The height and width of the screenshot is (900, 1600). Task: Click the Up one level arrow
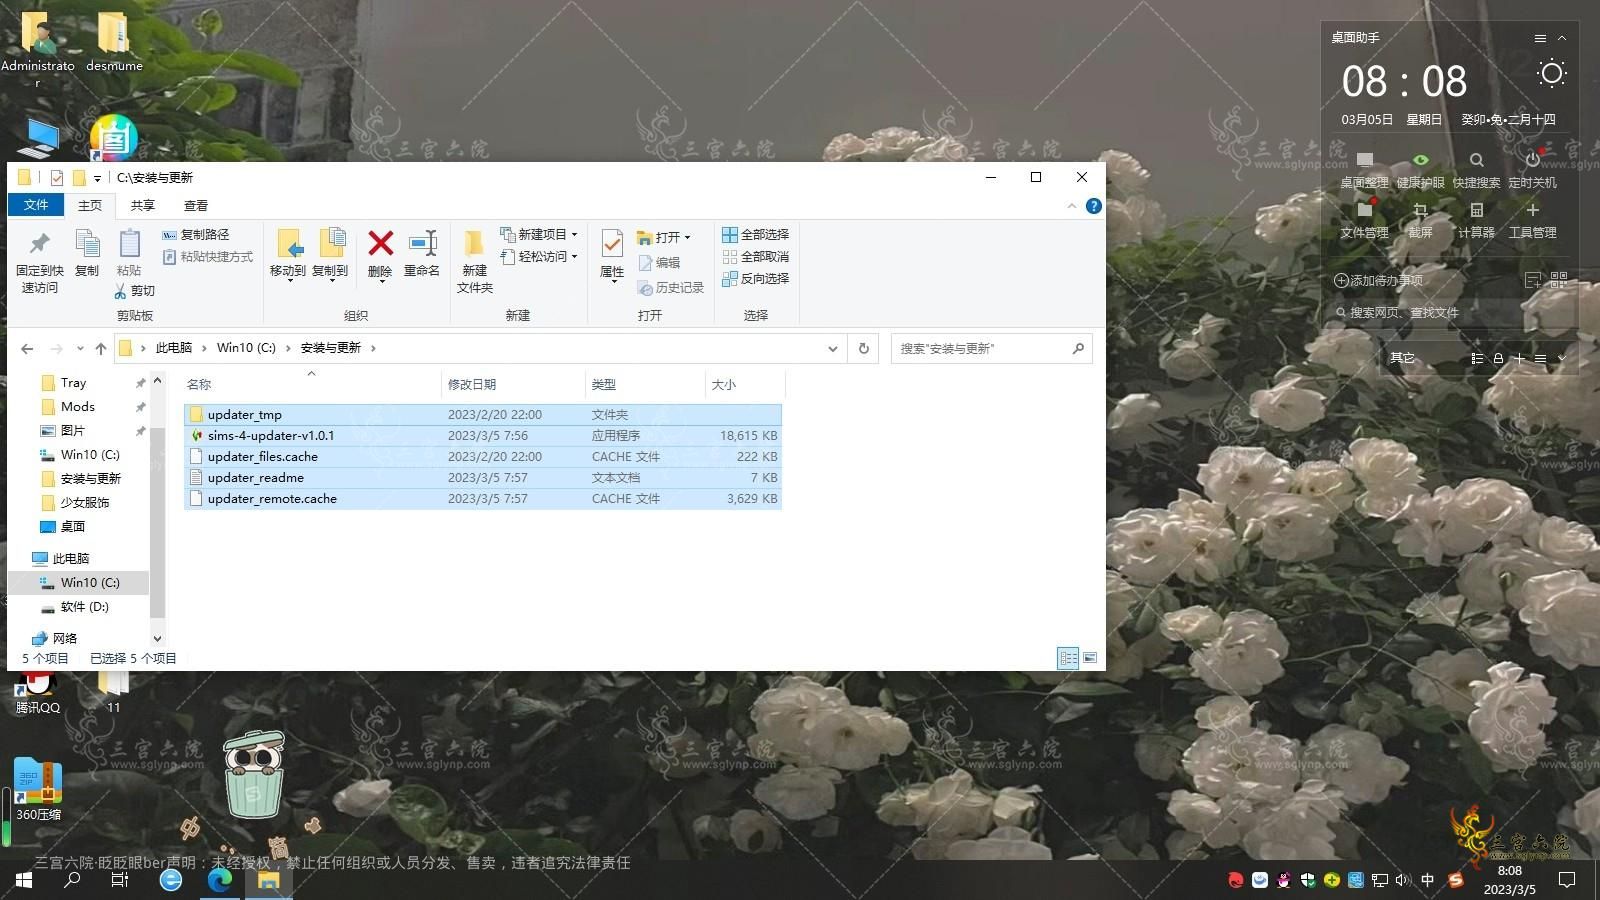[100, 348]
